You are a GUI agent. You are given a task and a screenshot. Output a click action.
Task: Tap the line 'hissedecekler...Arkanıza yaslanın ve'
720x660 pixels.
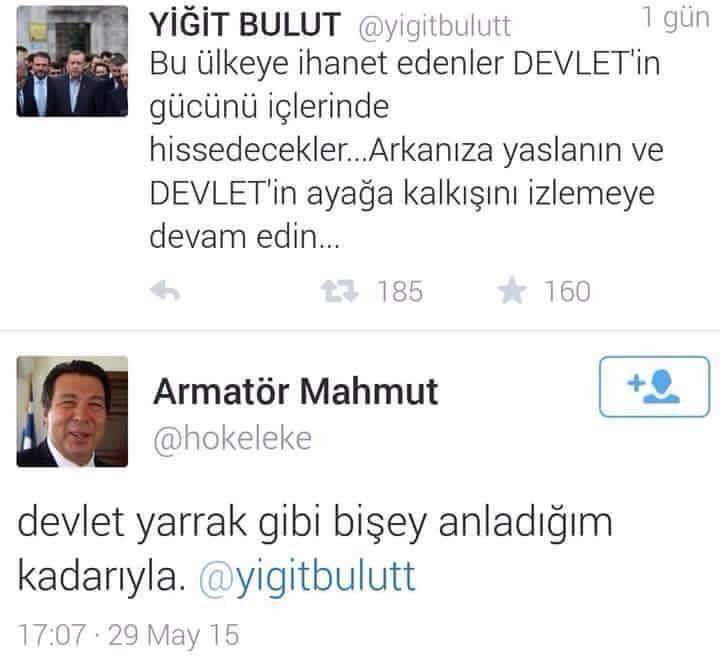[406, 150]
